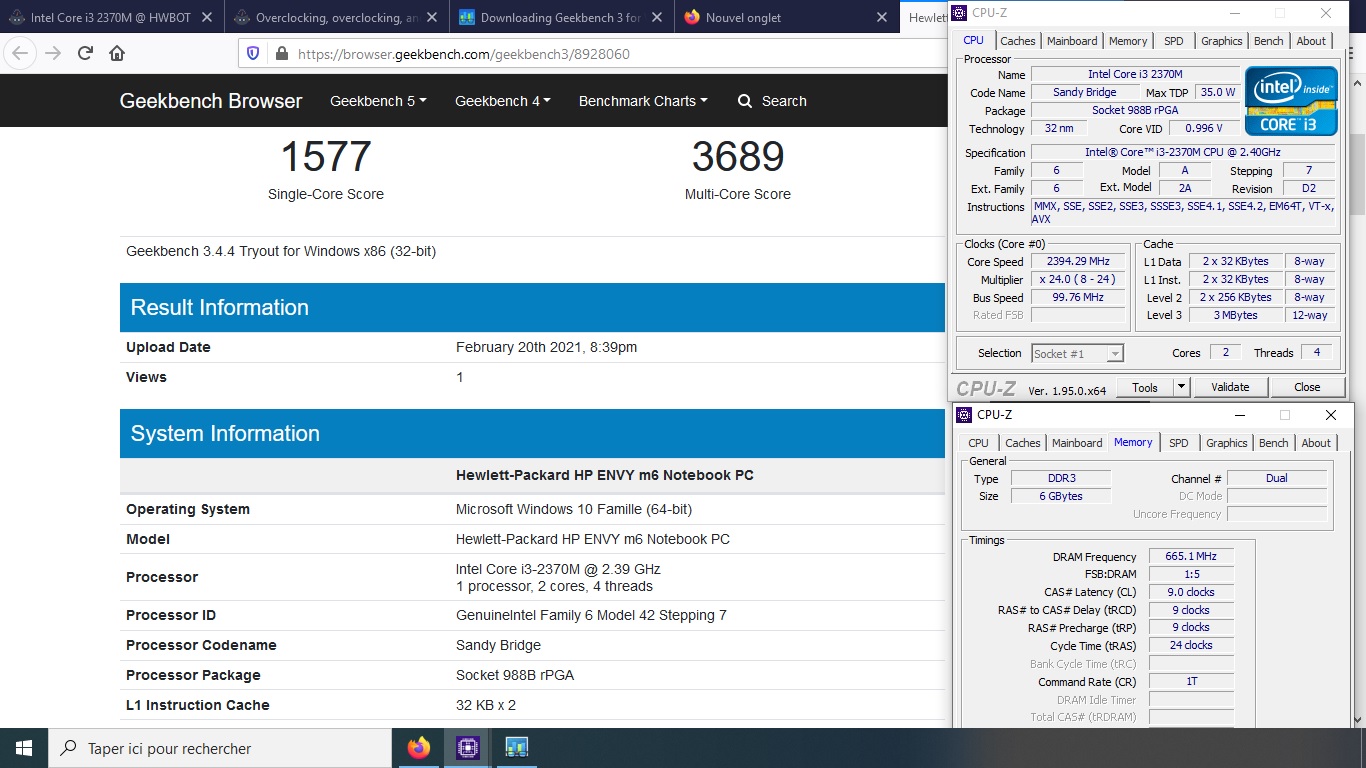
Task: Close the Overclocking tab
Action: point(432,17)
